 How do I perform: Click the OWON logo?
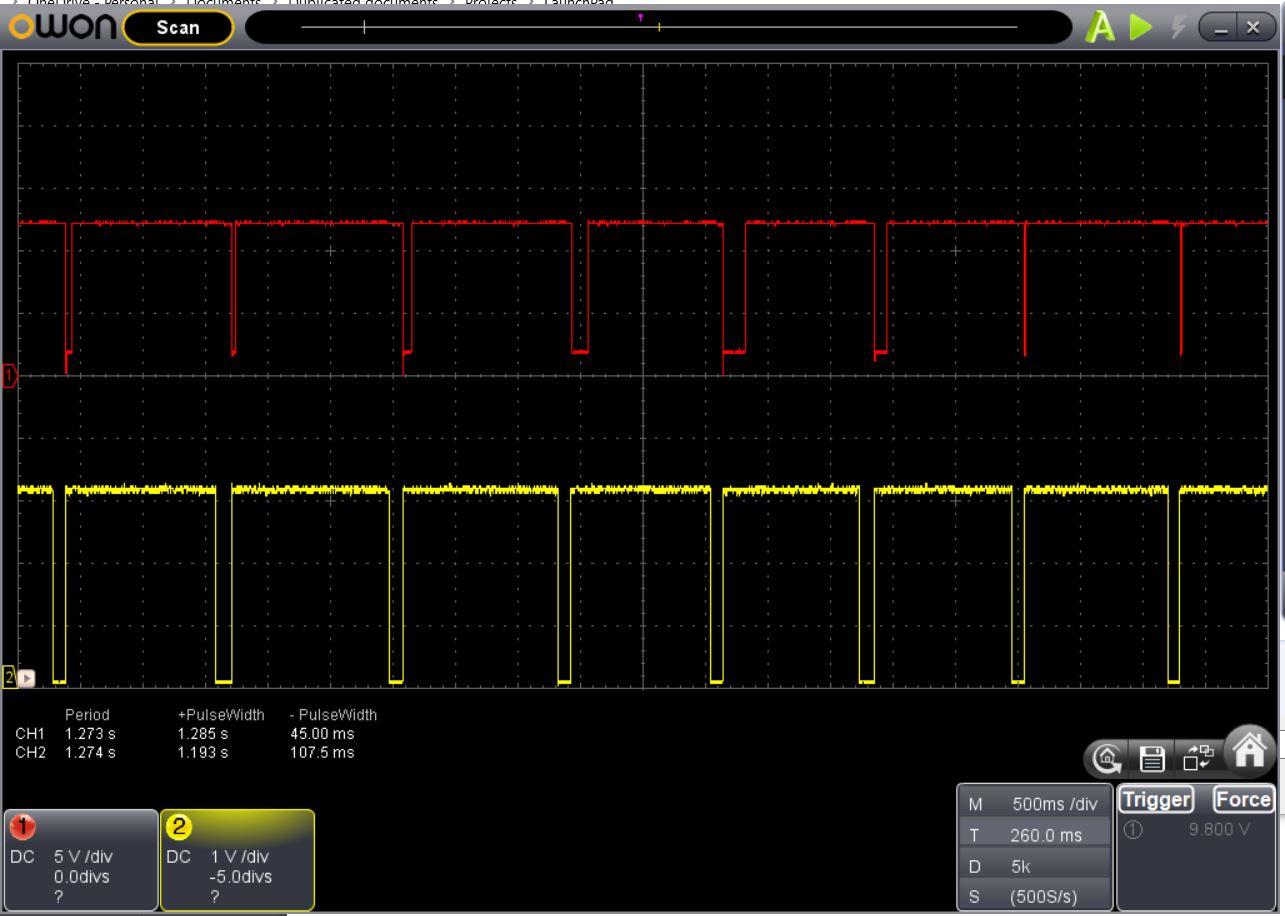click(x=62, y=27)
